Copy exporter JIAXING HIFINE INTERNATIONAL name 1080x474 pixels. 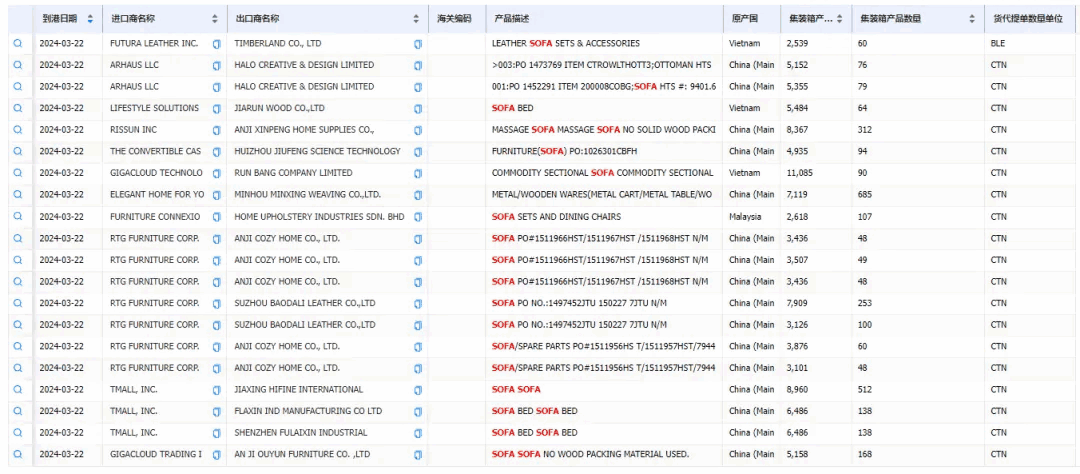(x=418, y=390)
